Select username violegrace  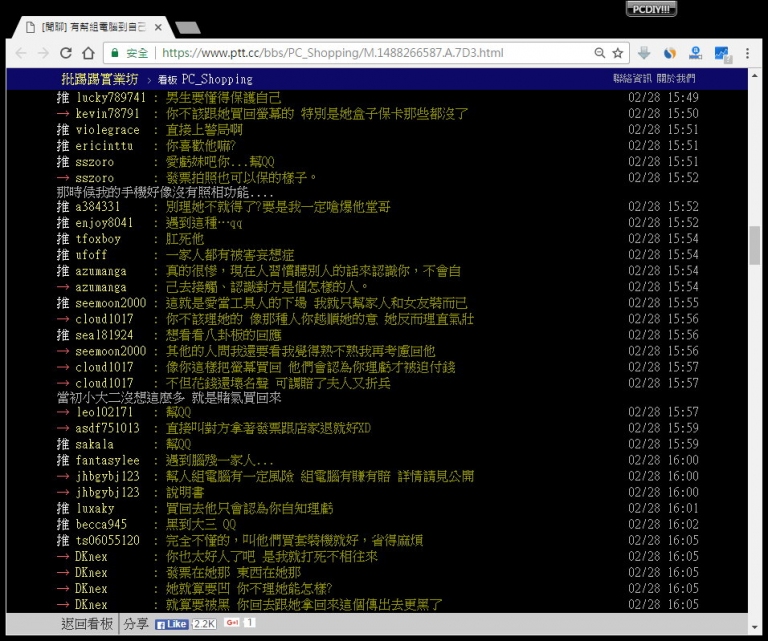[x=107, y=130]
